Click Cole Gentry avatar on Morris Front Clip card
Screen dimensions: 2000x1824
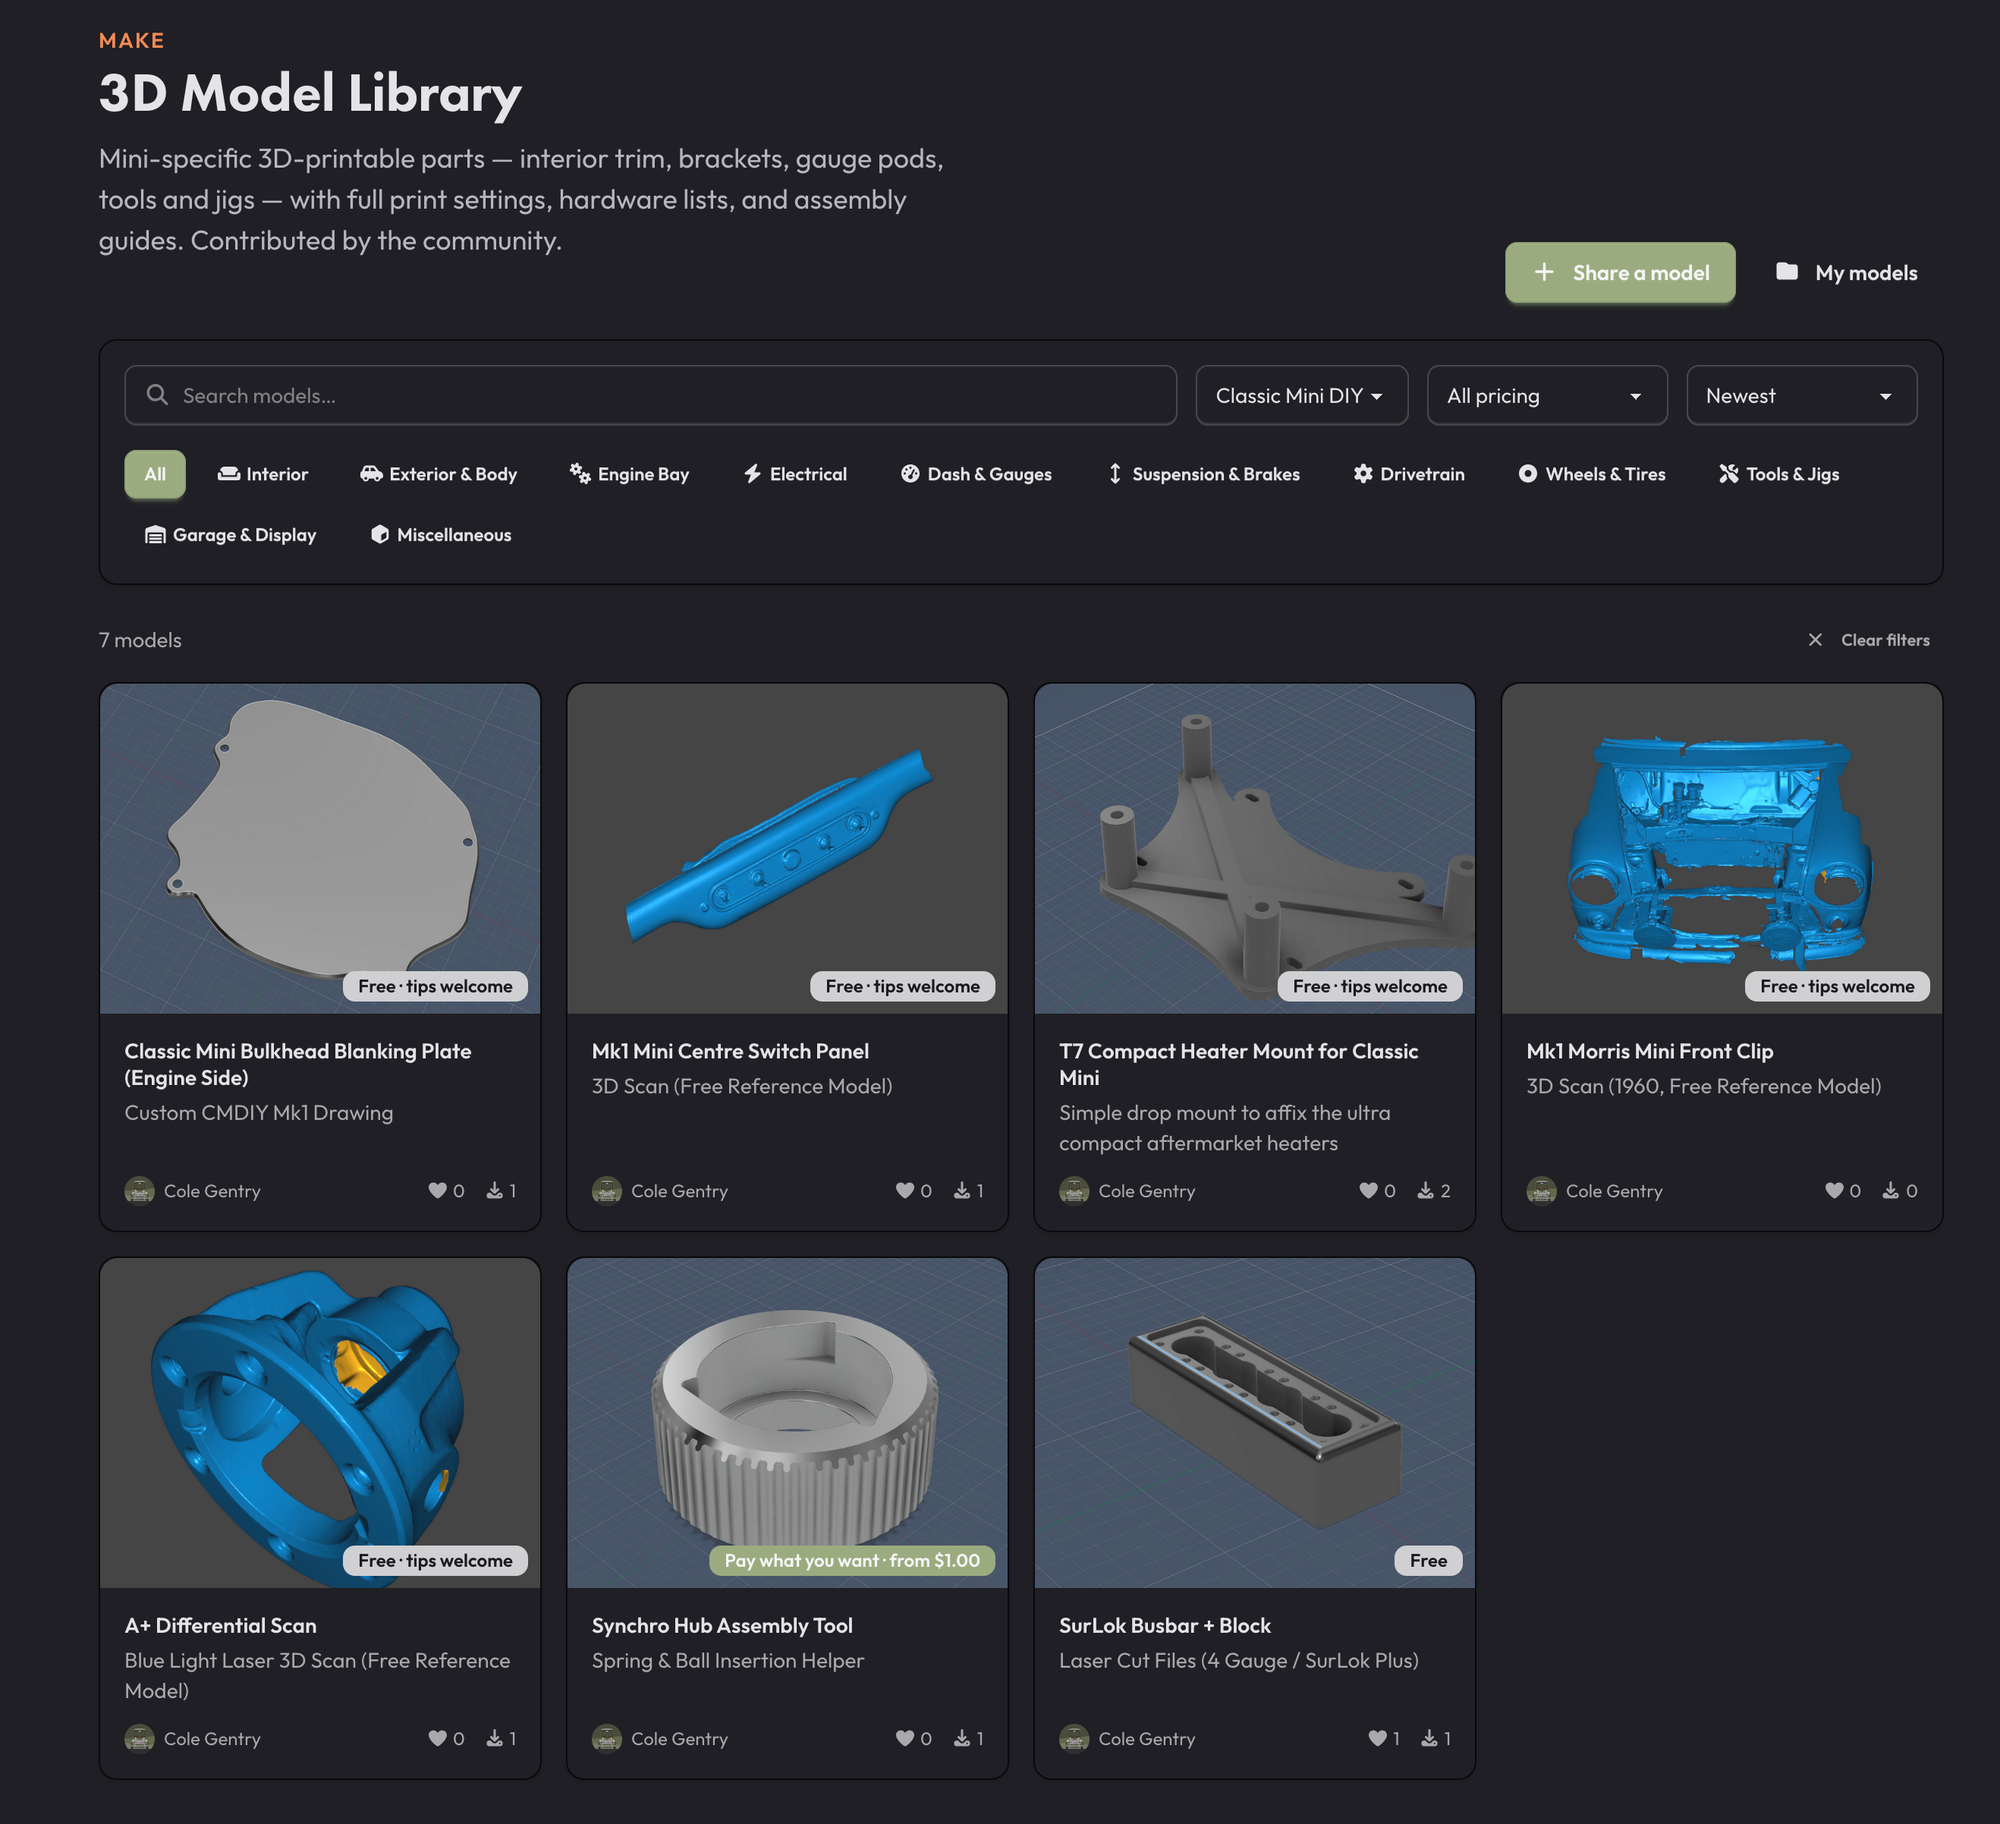pyautogui.click(x=1541, y=1190)
